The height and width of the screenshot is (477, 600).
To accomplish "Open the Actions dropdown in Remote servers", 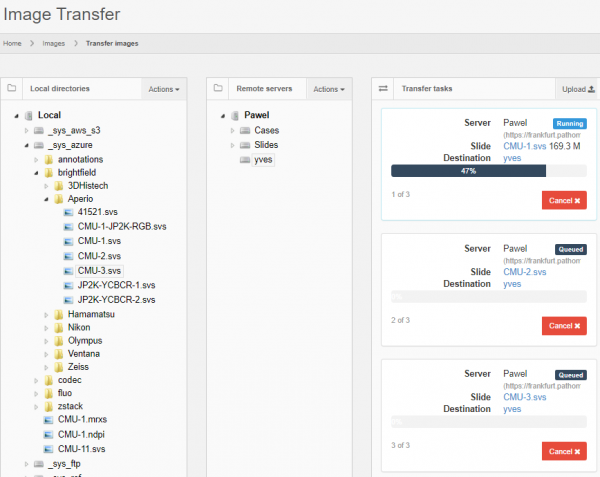I will pos(329,89).
